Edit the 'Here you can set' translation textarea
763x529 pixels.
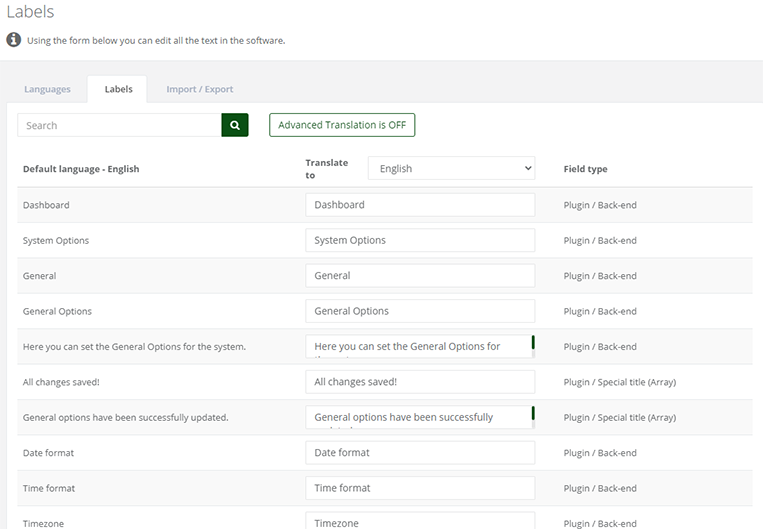pos(418,347)
